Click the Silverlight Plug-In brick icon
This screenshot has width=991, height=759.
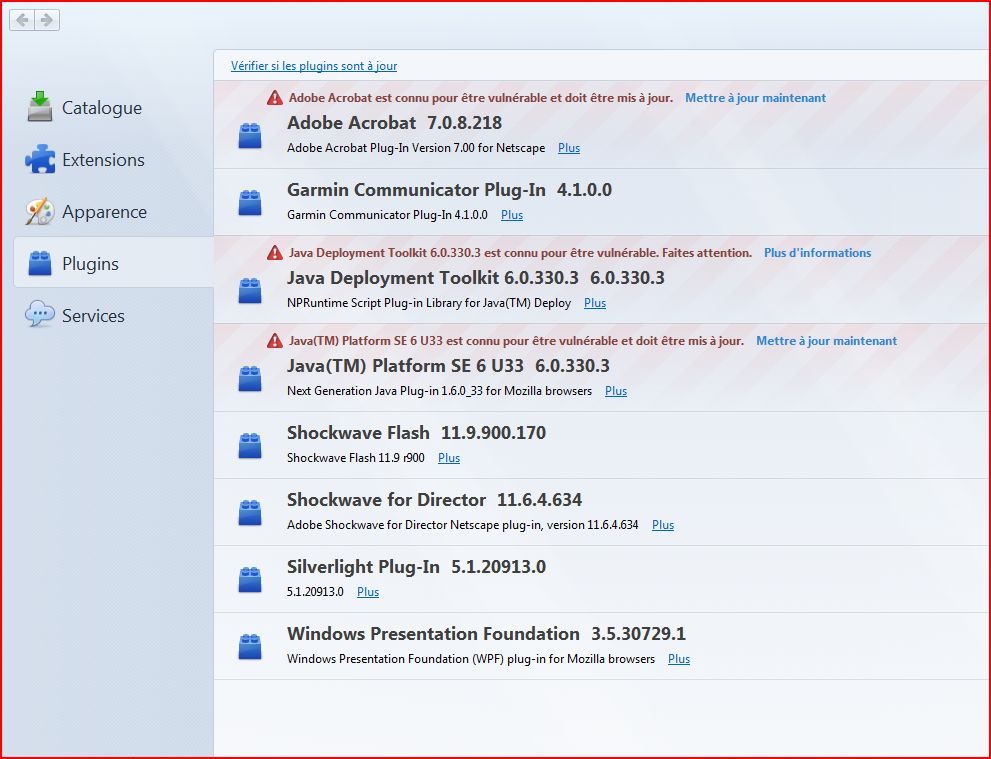[250, 580]
